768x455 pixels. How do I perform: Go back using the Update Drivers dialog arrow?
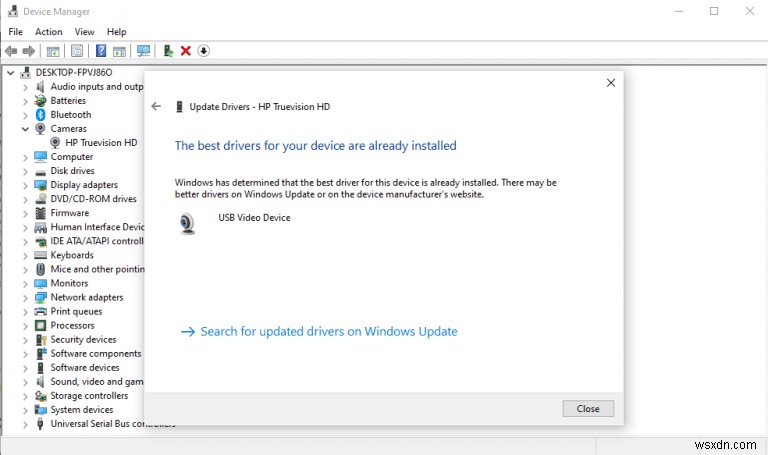tap(156, 106)
